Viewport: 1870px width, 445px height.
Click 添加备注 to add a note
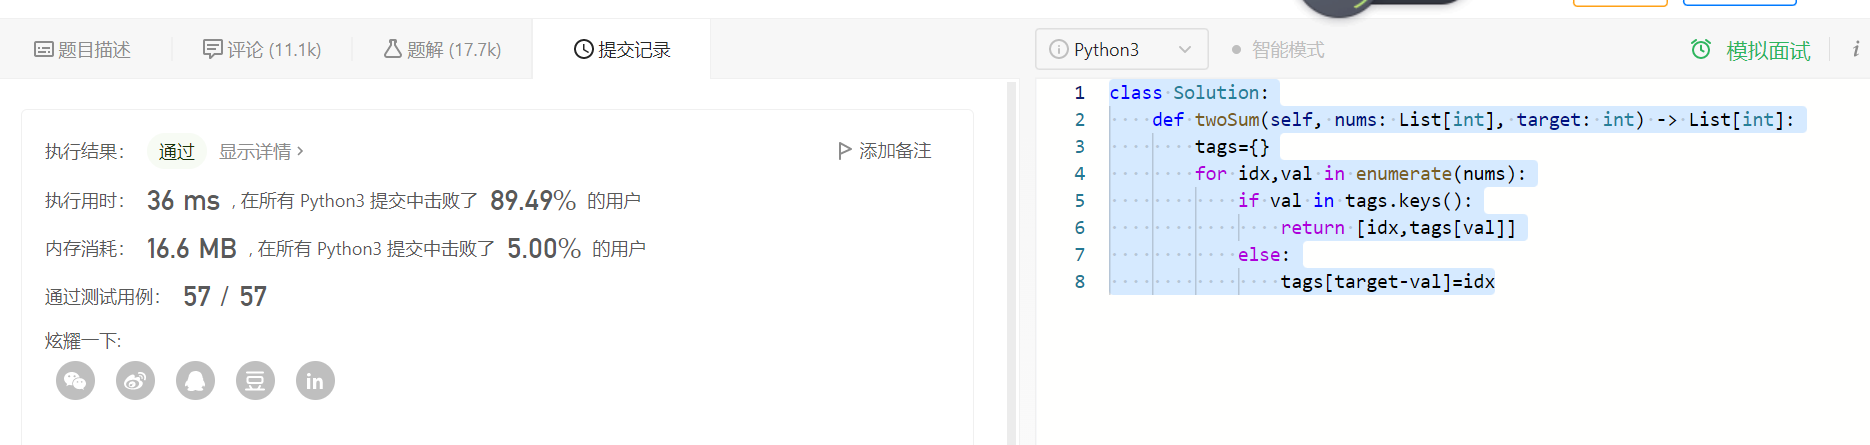(884, 151)
